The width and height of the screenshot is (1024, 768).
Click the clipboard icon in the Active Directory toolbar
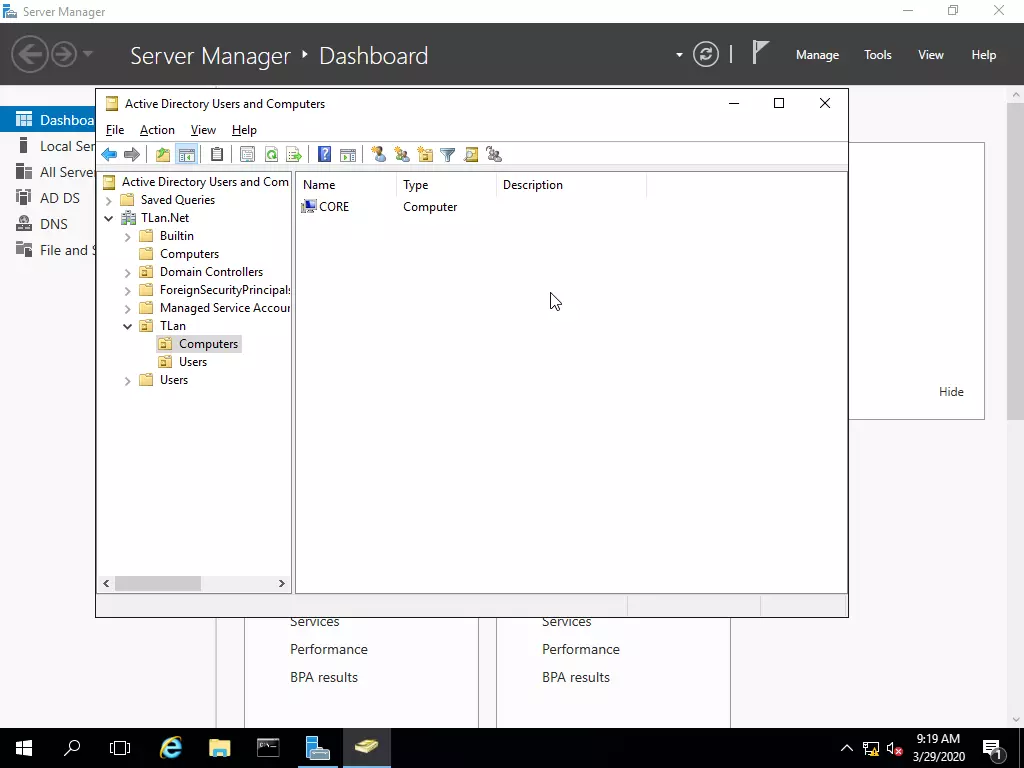tap(217, 155)
